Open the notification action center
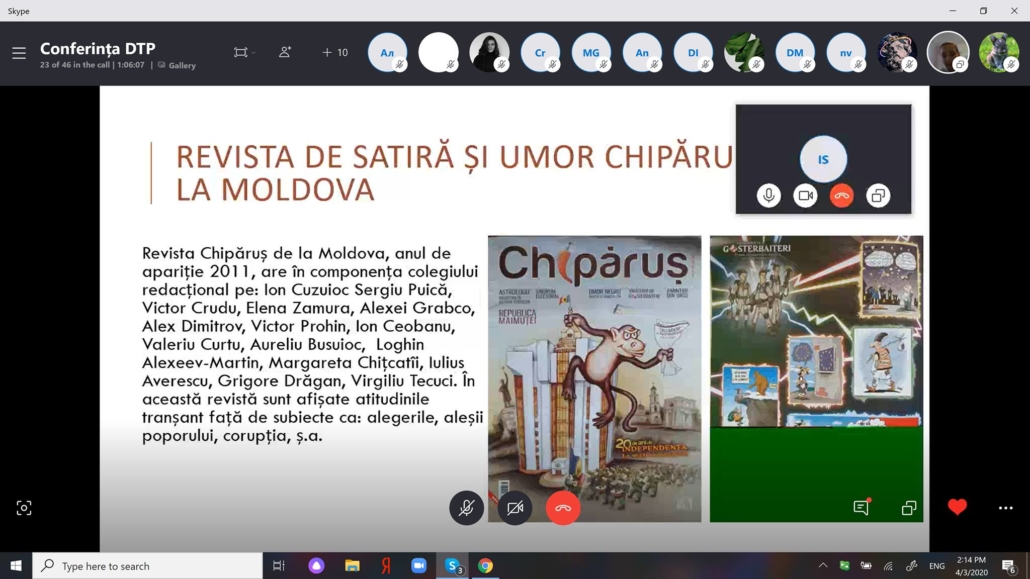The width and height of the screenshot is (1030, 579). coord(1009,566)
